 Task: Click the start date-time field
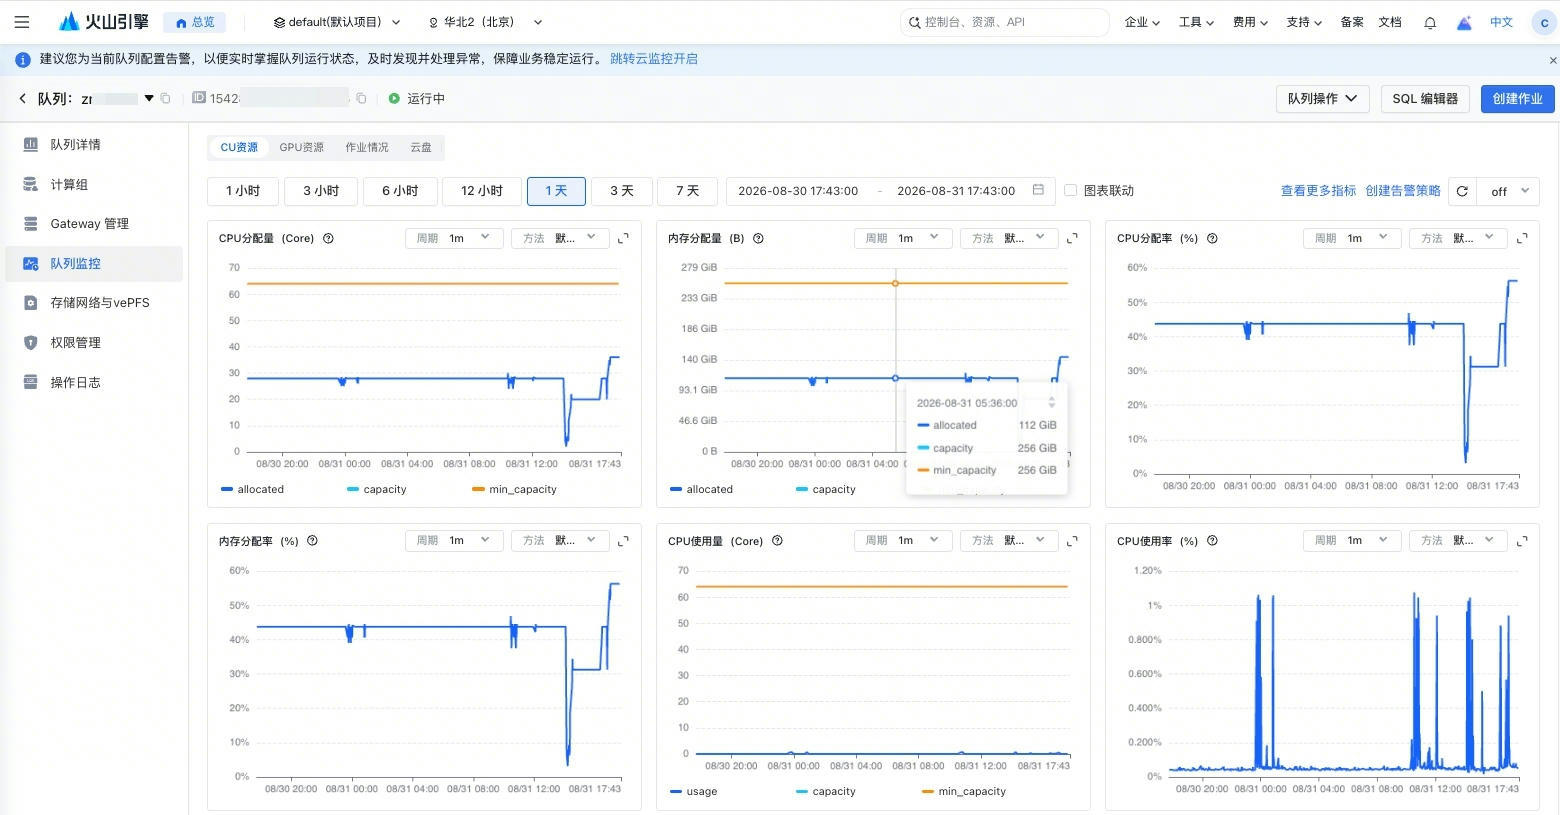pos(798,191)
